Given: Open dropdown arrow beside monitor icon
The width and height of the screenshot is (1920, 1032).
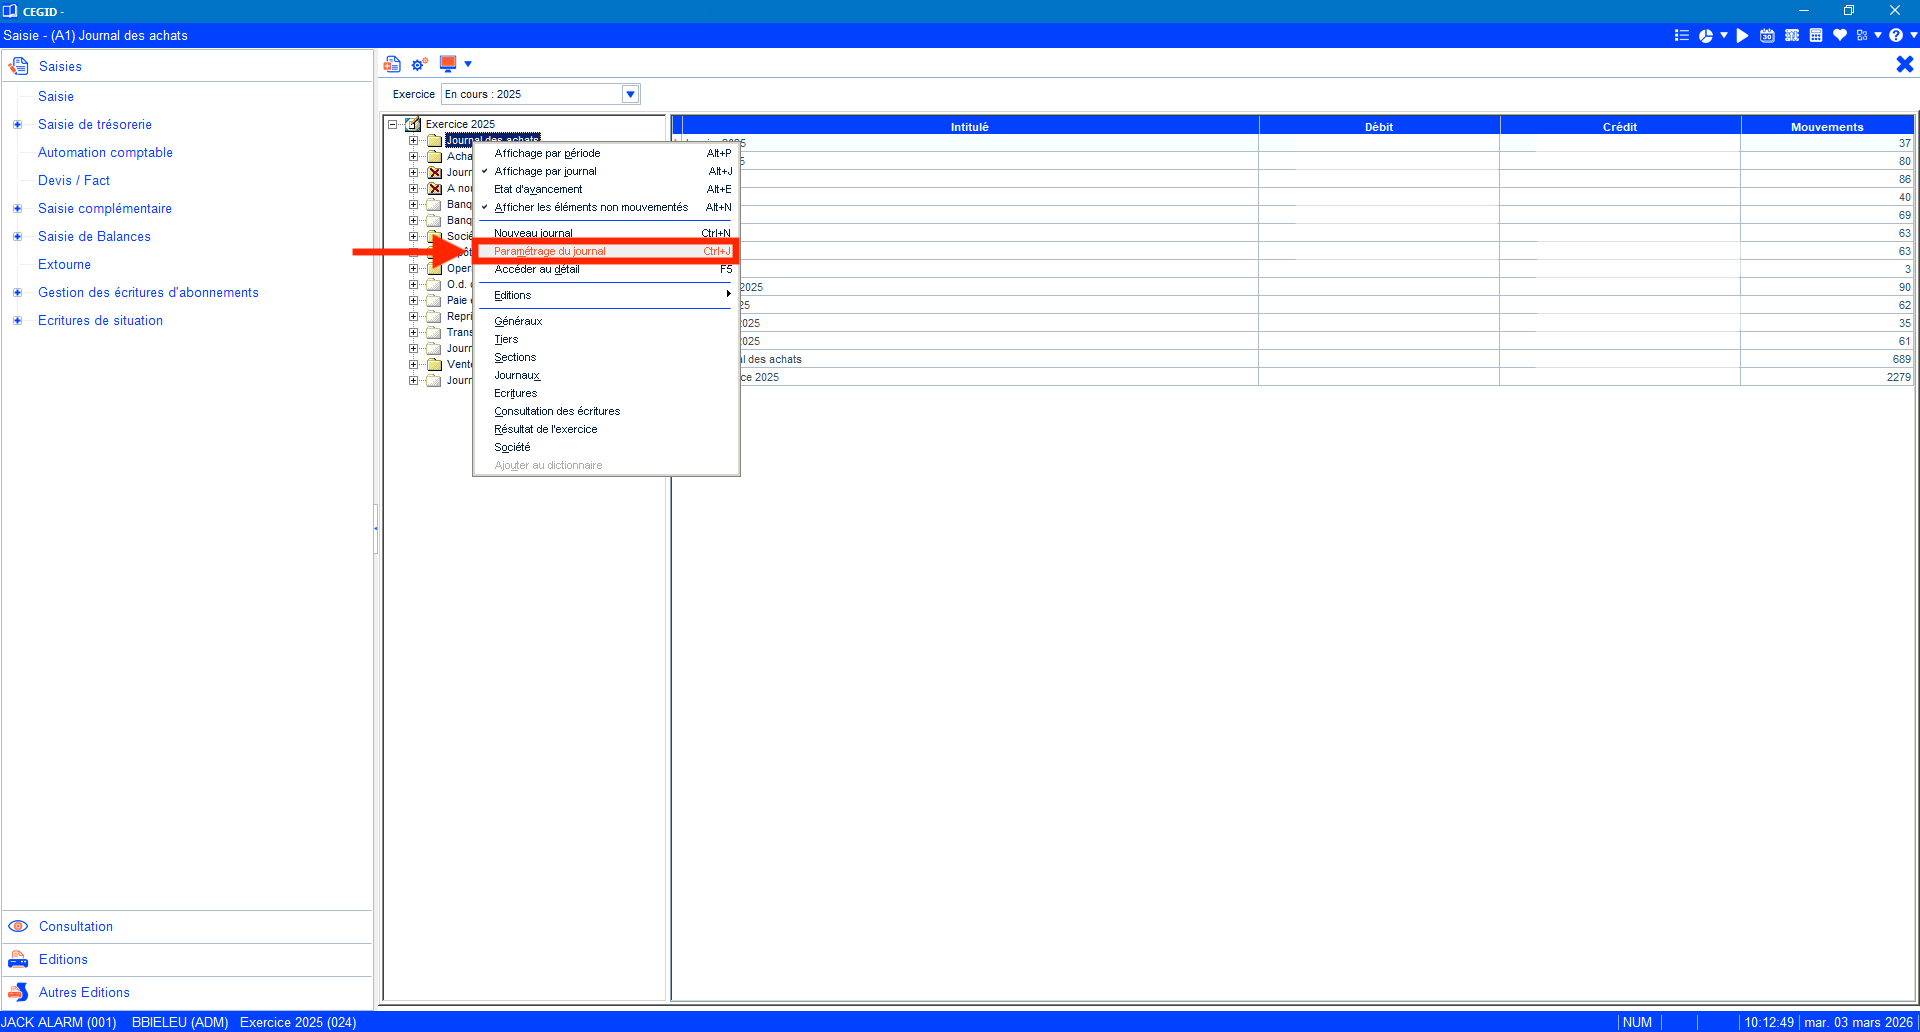Looking at the screenshot, I should click(x=468, y=64).
